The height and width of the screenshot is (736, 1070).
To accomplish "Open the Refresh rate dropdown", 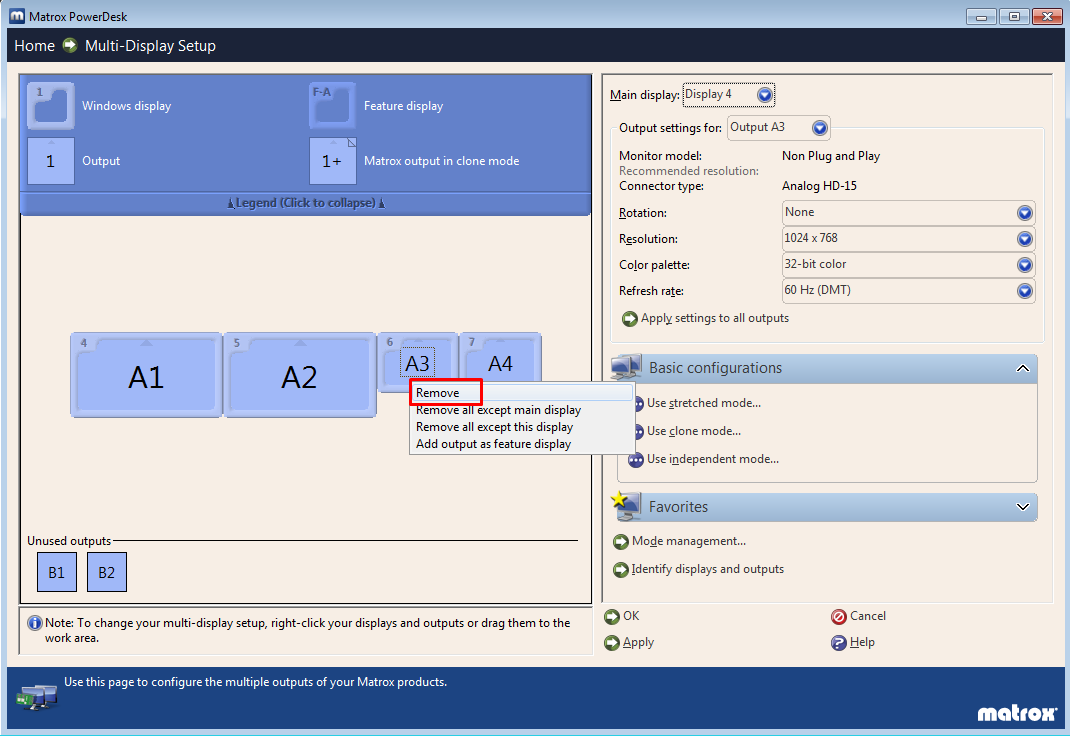I will click(x=1024, y=291).
